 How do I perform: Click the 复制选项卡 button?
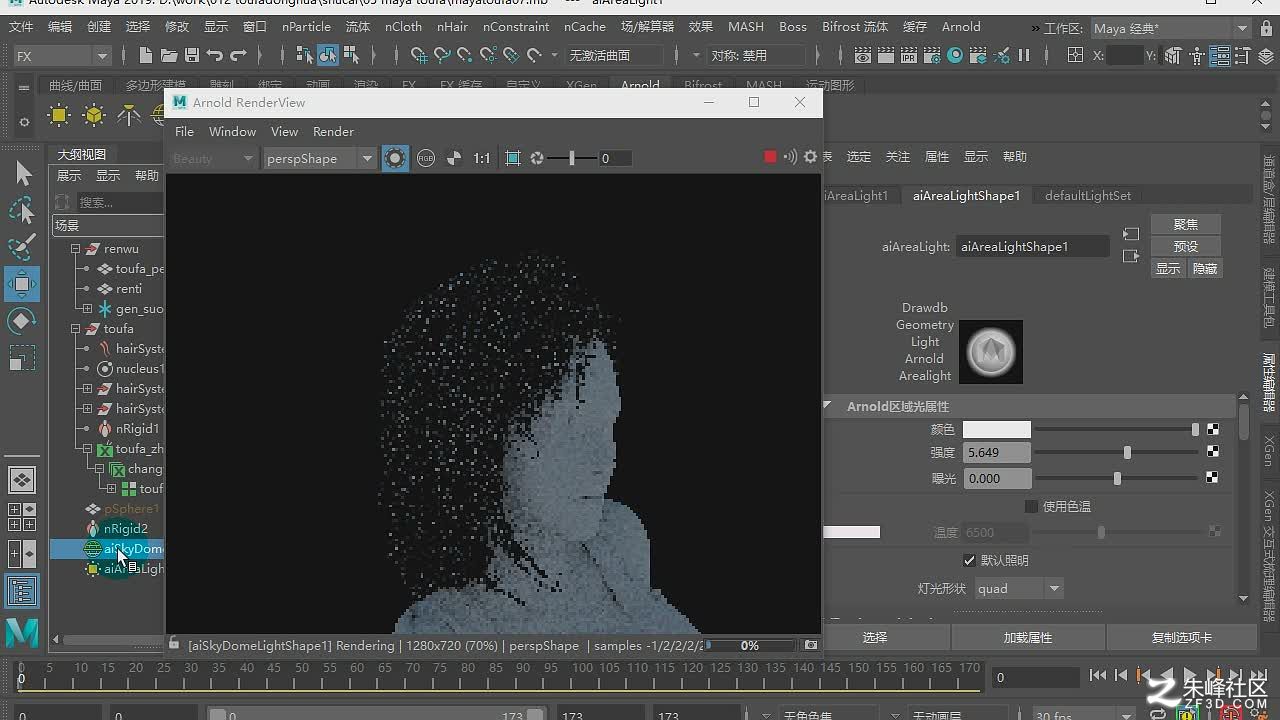(x=1181, y=637)
